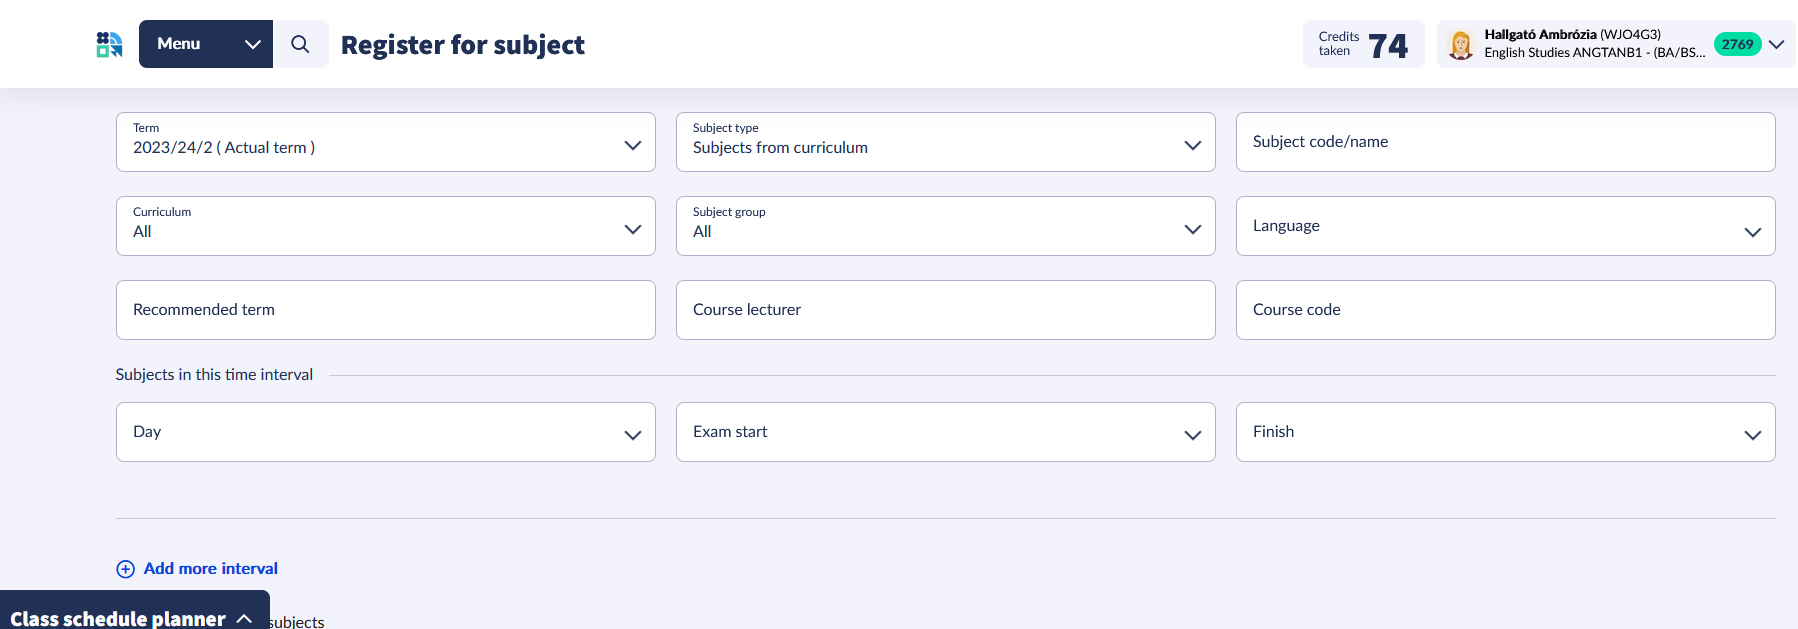View the Credits taken counter
The height and width of the screenshot is (629, 1798).
pyautogui.click(x=1363, y=44)
